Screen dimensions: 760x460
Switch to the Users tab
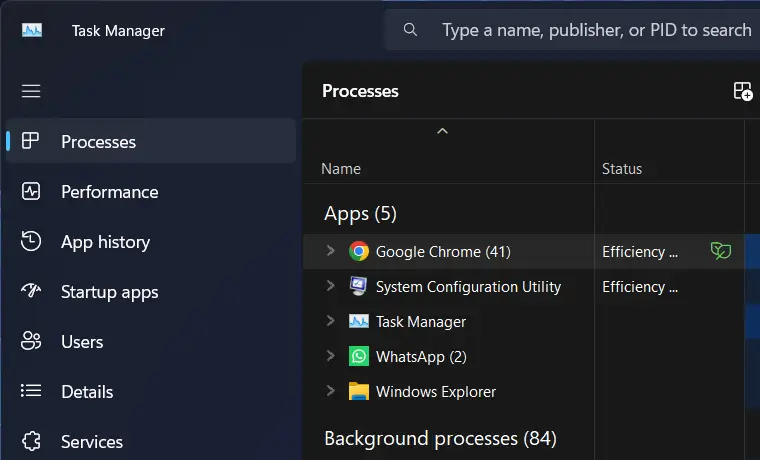pos(151,341)
